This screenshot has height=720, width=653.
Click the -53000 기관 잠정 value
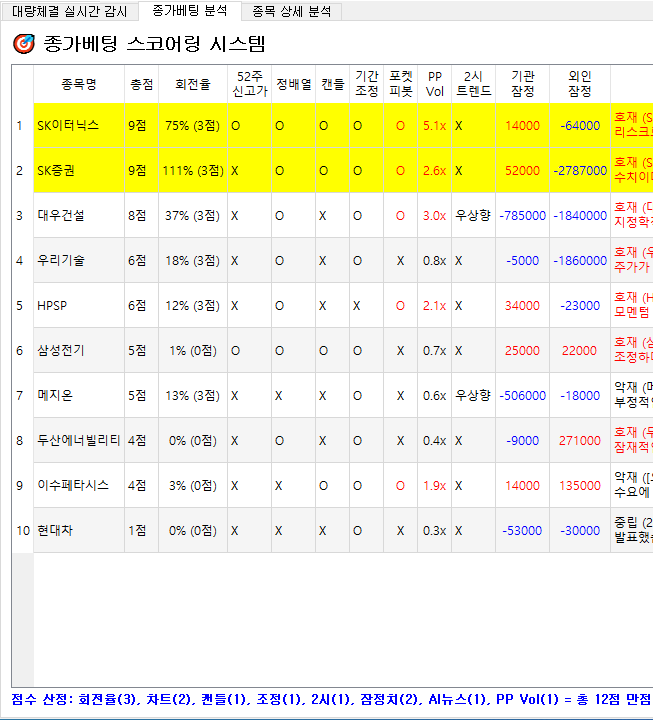(523, 530)
